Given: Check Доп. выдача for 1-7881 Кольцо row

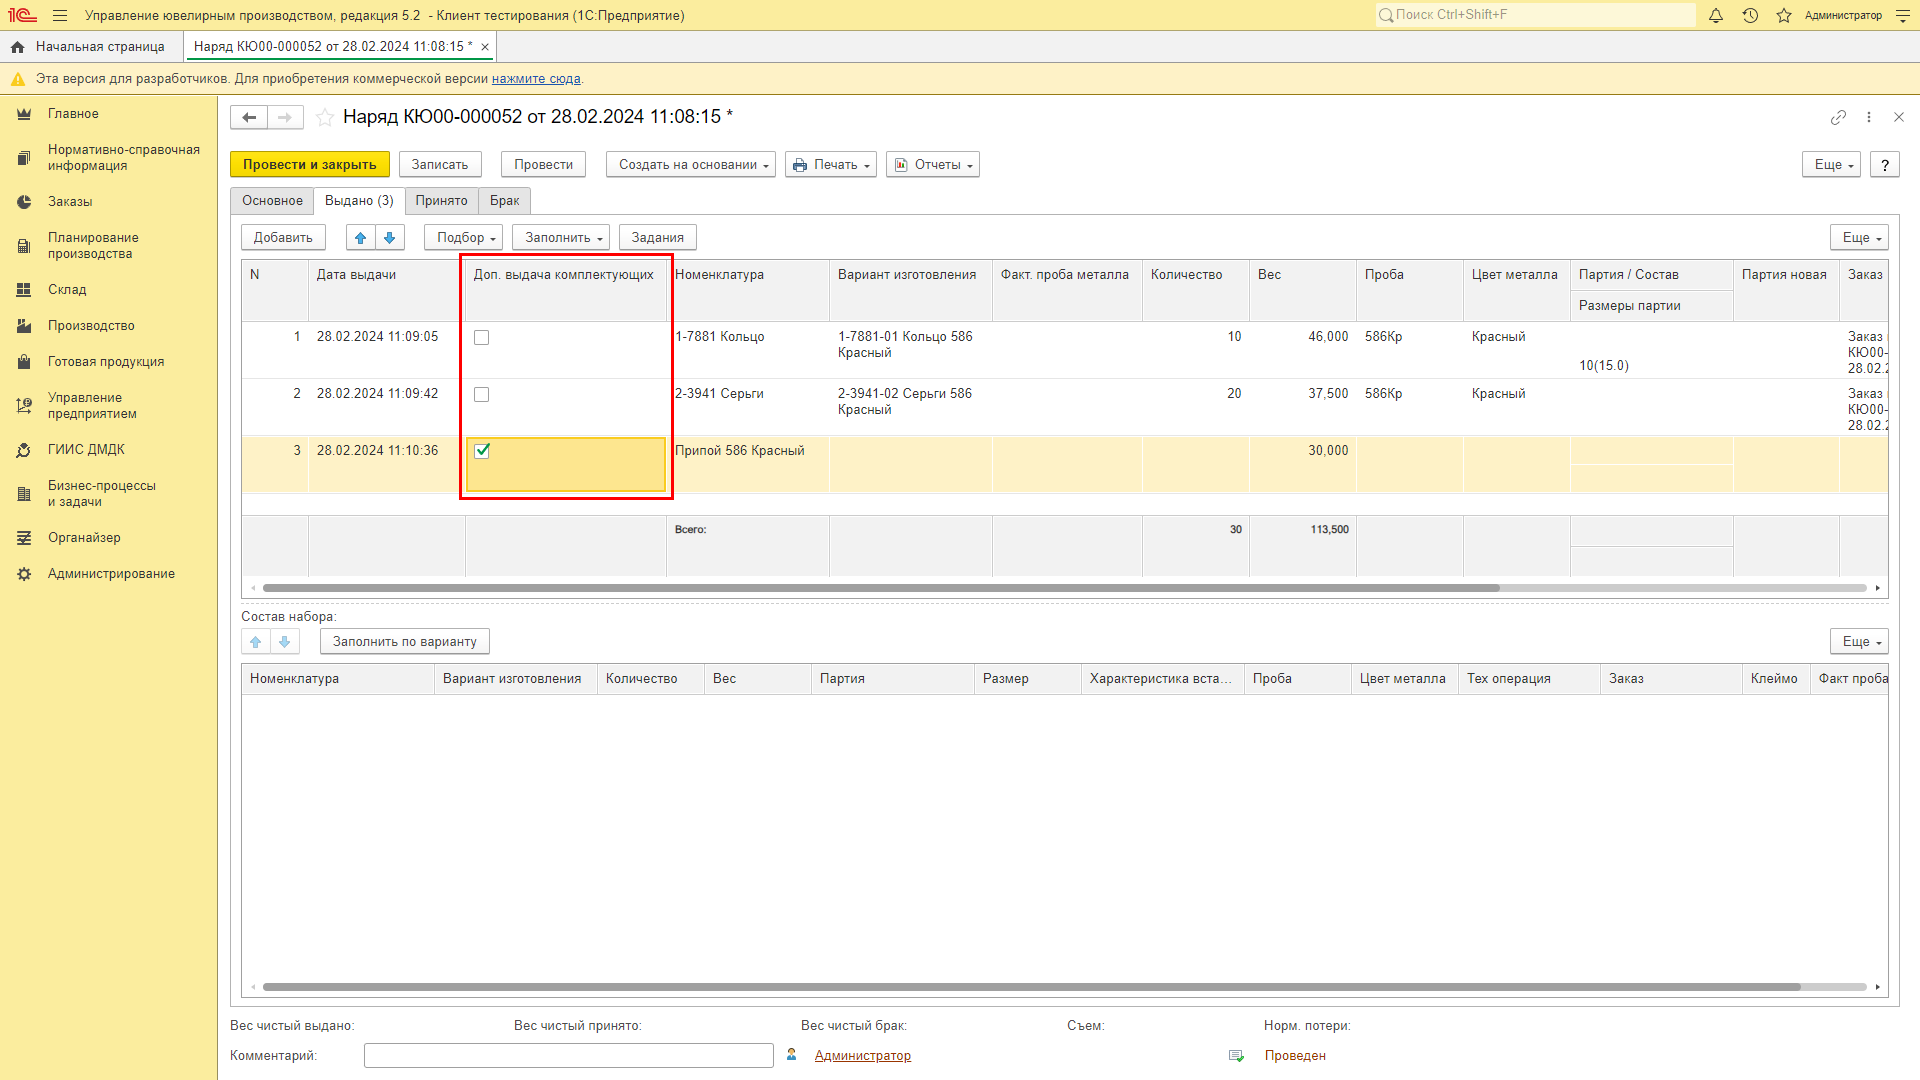Looking at the screenshot, I should point(482,338).
